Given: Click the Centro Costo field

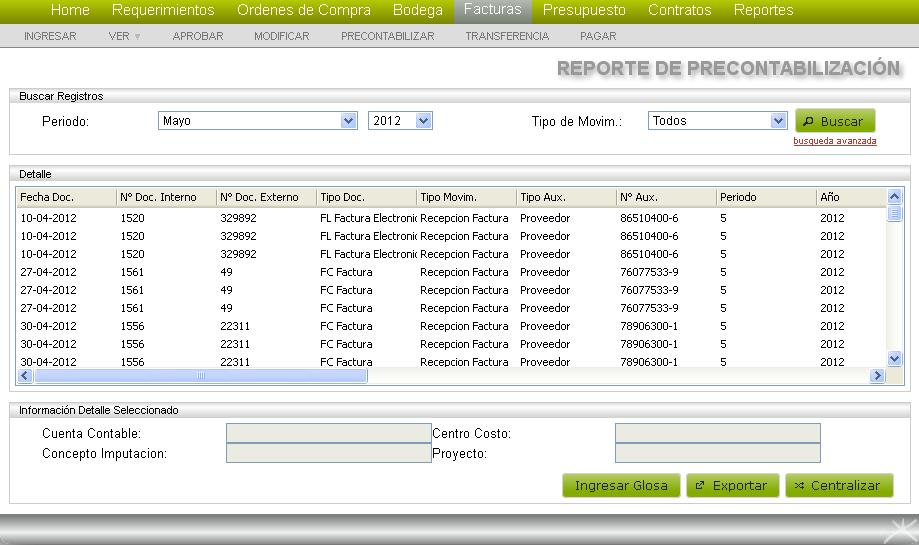Looking at the screenshot, I should tap(717, 433).
